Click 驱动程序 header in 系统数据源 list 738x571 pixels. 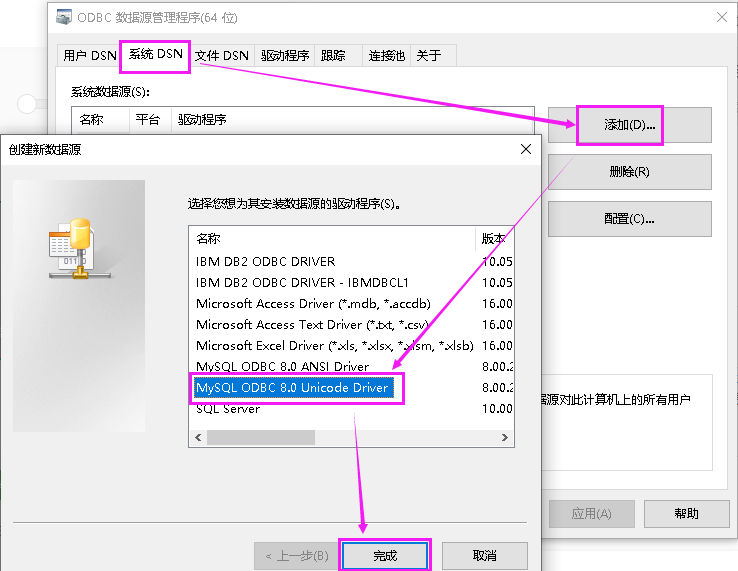coord(353,120)
